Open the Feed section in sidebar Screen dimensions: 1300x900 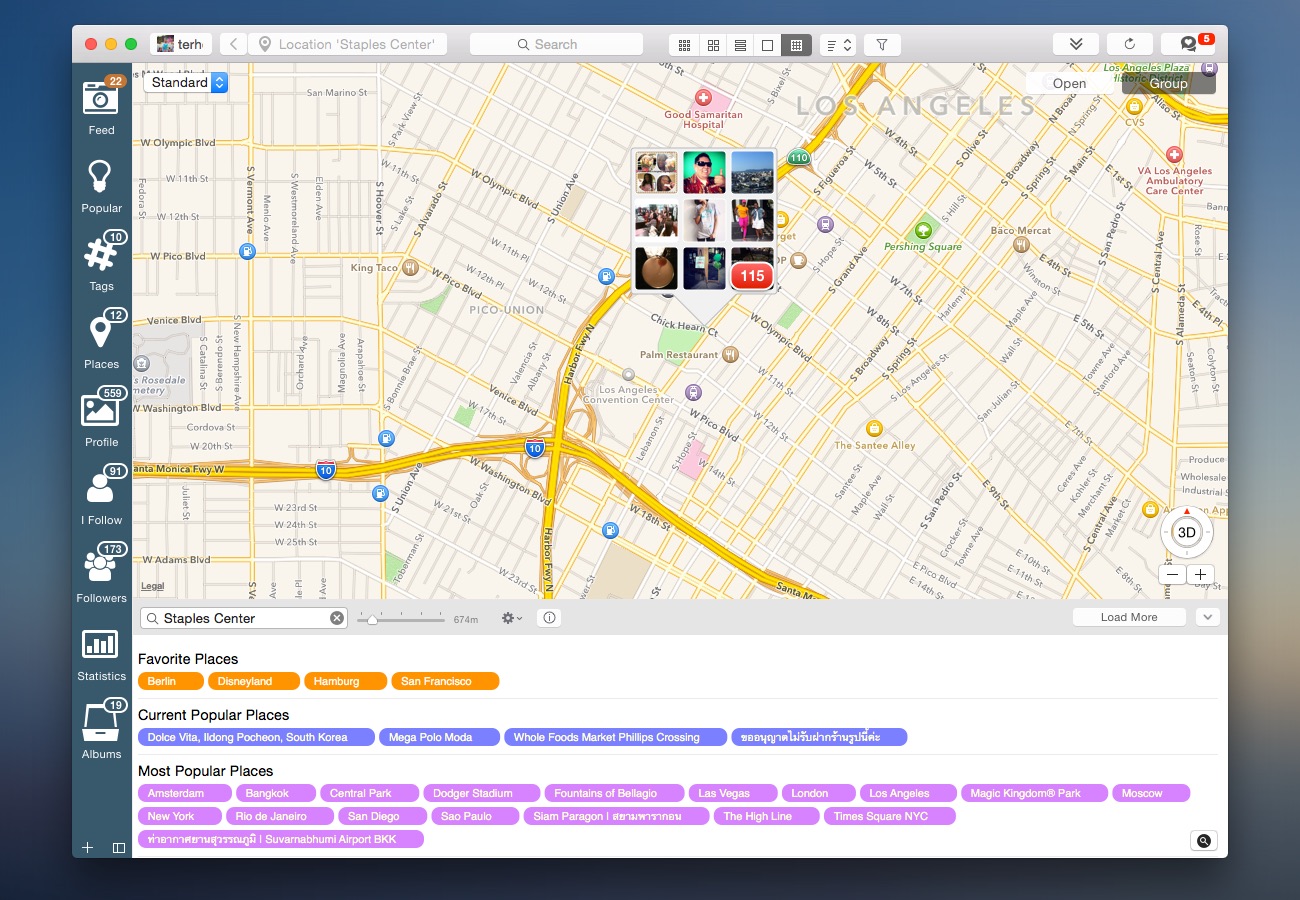pyautogui.click(x=101, y=106)
